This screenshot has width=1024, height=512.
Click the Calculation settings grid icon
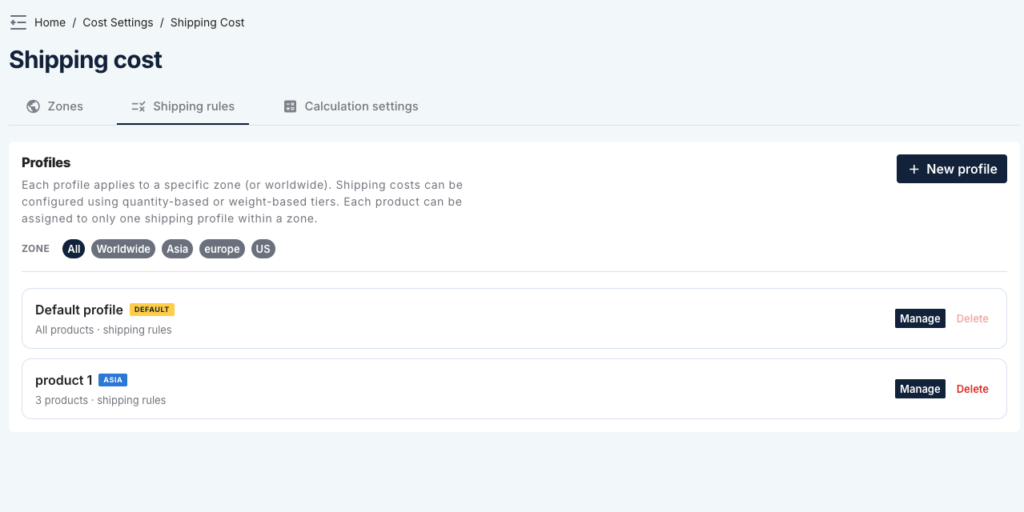(x=290, y=106)
